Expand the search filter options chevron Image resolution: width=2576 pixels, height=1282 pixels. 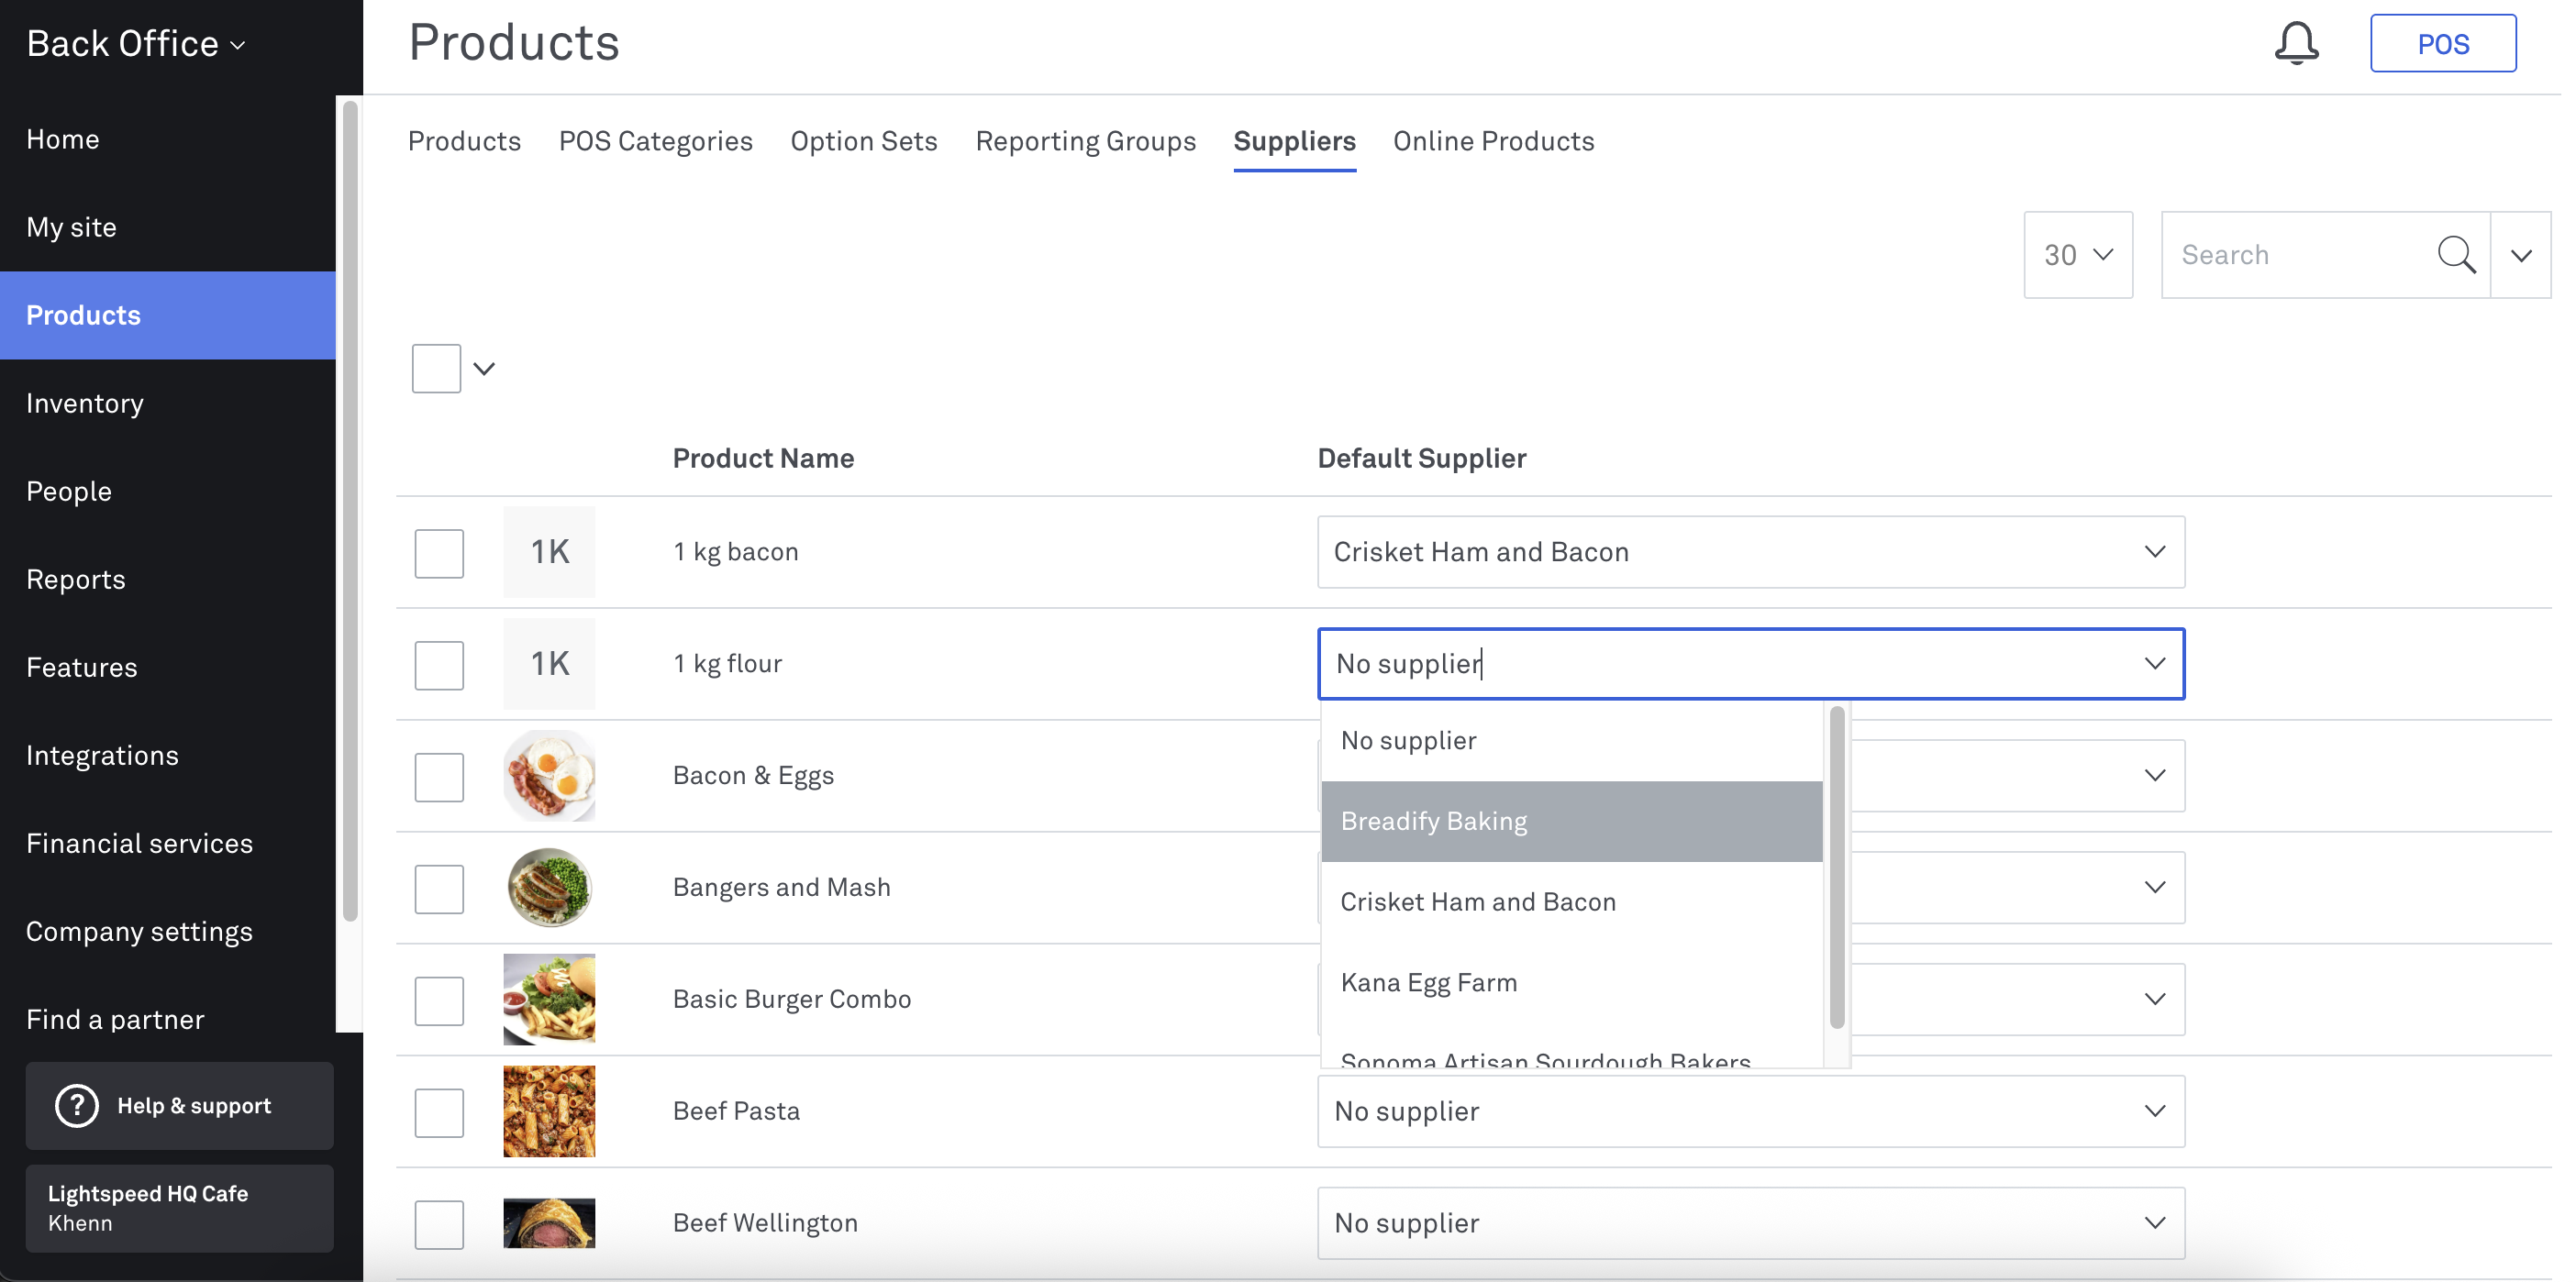[2521, 255]
